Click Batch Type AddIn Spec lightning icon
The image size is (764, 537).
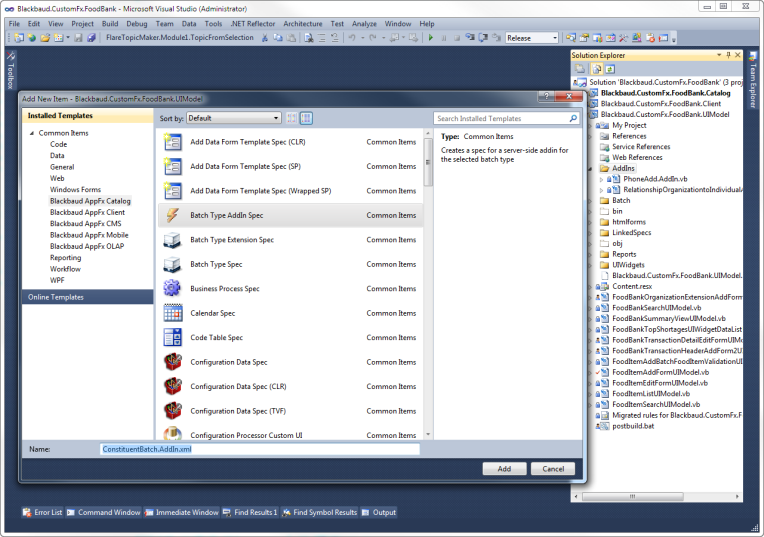point(172,215)
